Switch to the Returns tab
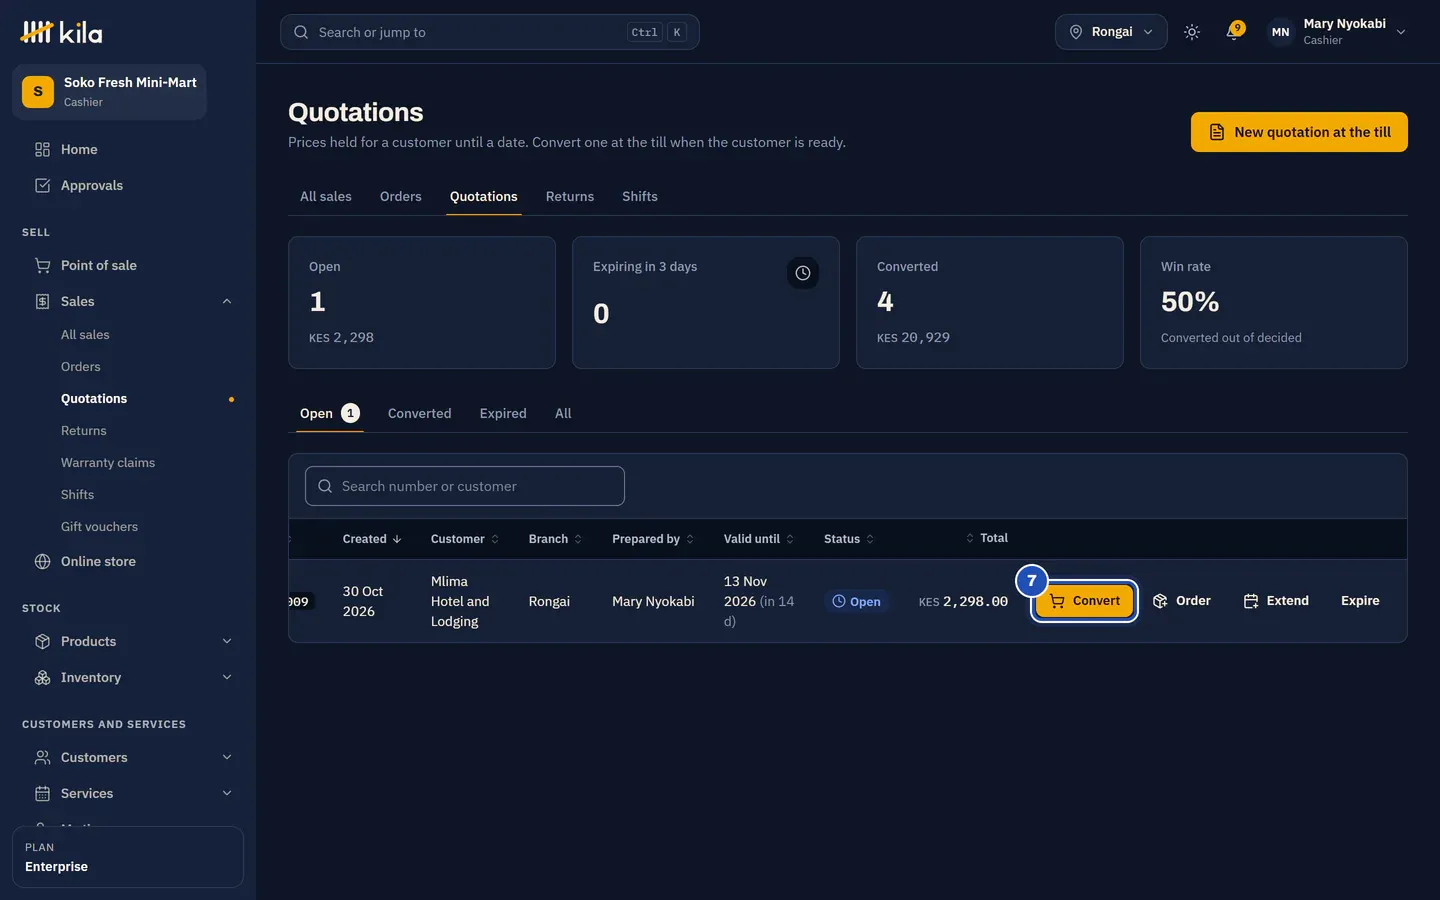This screenshot has width=1440, height=900. pos(570,196)
